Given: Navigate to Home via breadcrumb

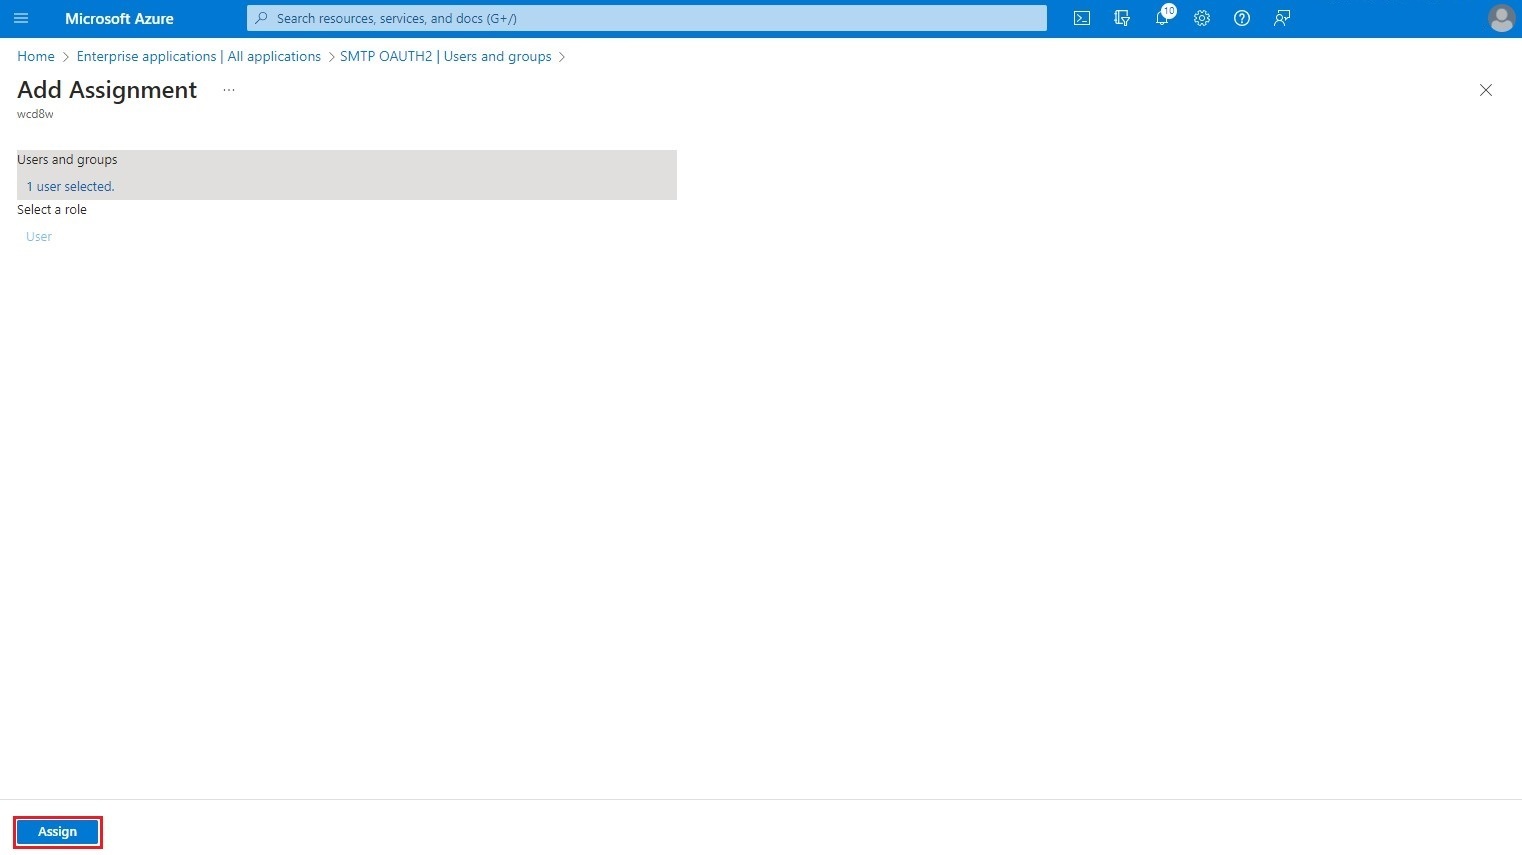Looking at the screenshot, I should point(35,56).
